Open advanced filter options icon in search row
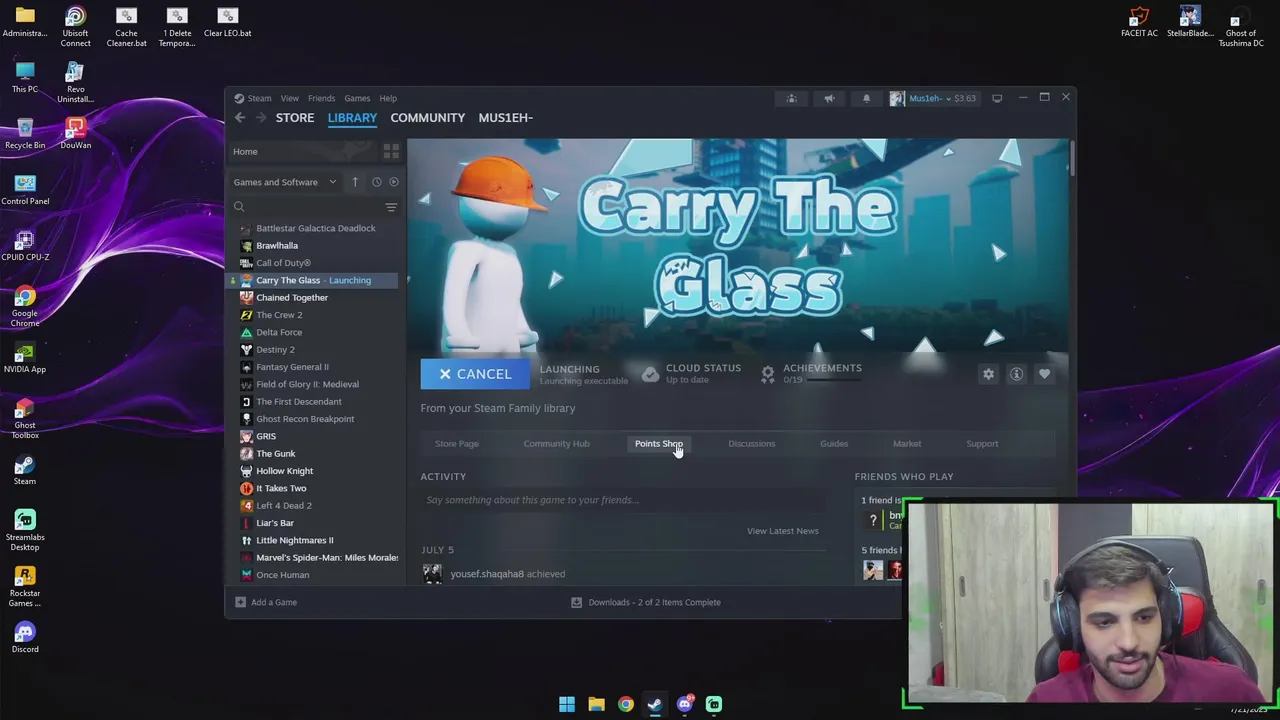This screenshot has width=1280, height=720. 391,207
